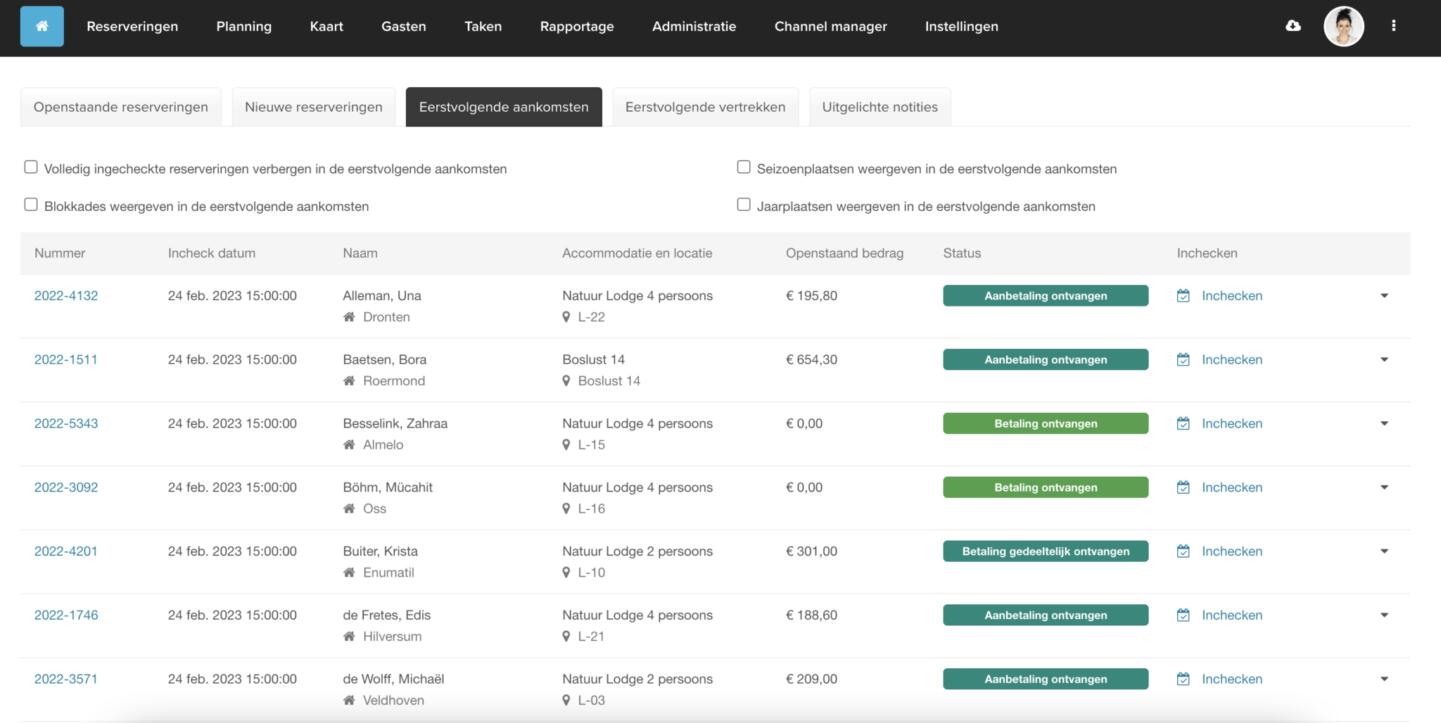Click the location pin icon beside L-15
Image resolution: width=1441 pixels, height=723 pixels.
[x=567, y=445]
